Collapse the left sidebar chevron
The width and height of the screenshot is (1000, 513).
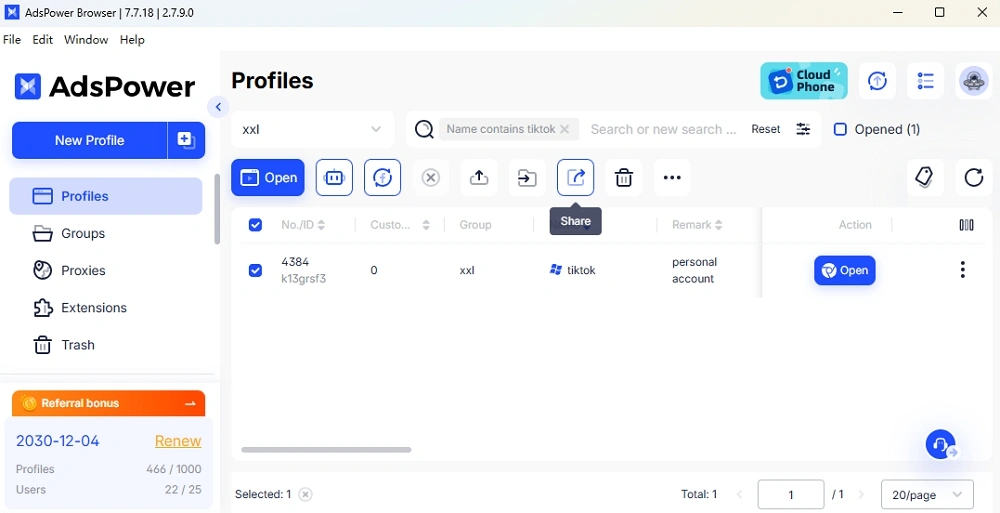[218, 107]
